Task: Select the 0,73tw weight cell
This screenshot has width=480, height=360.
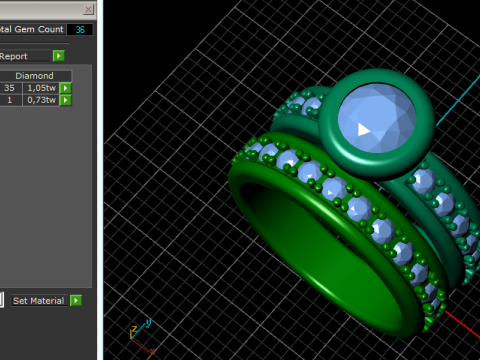Action: click(x=41, y=100)
